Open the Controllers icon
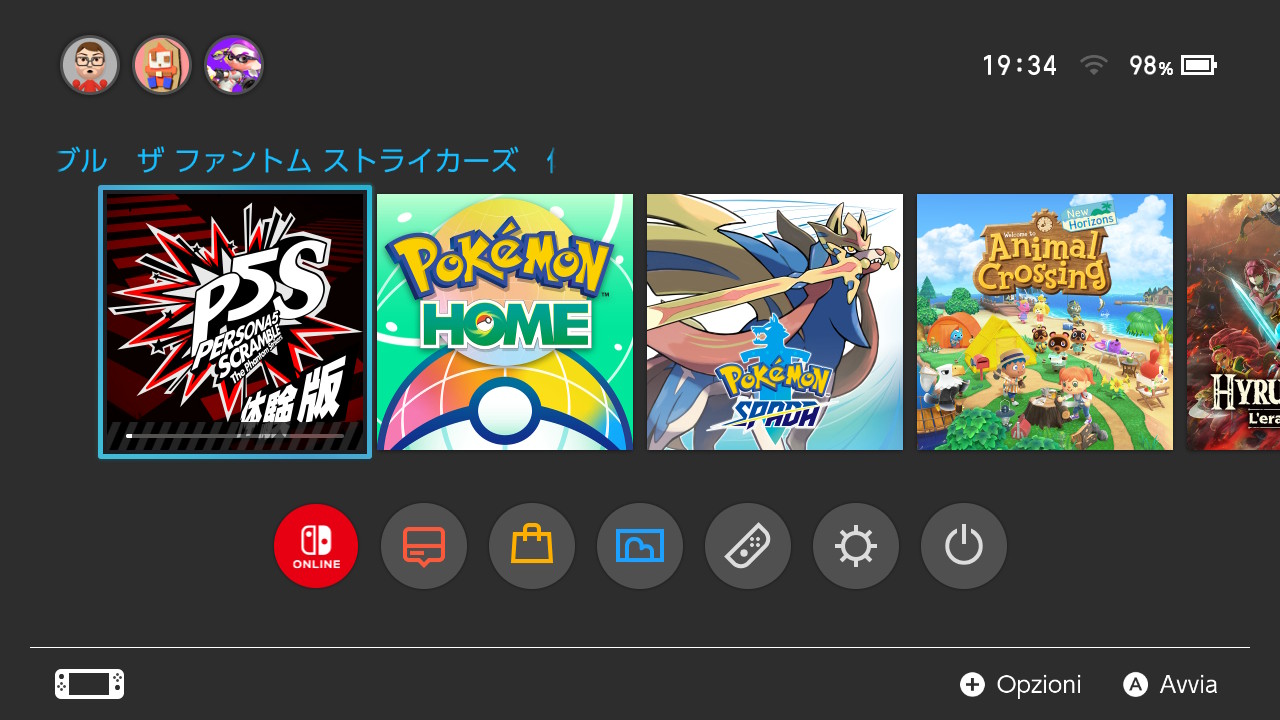The image size is (1280, 720). [748, 546]
